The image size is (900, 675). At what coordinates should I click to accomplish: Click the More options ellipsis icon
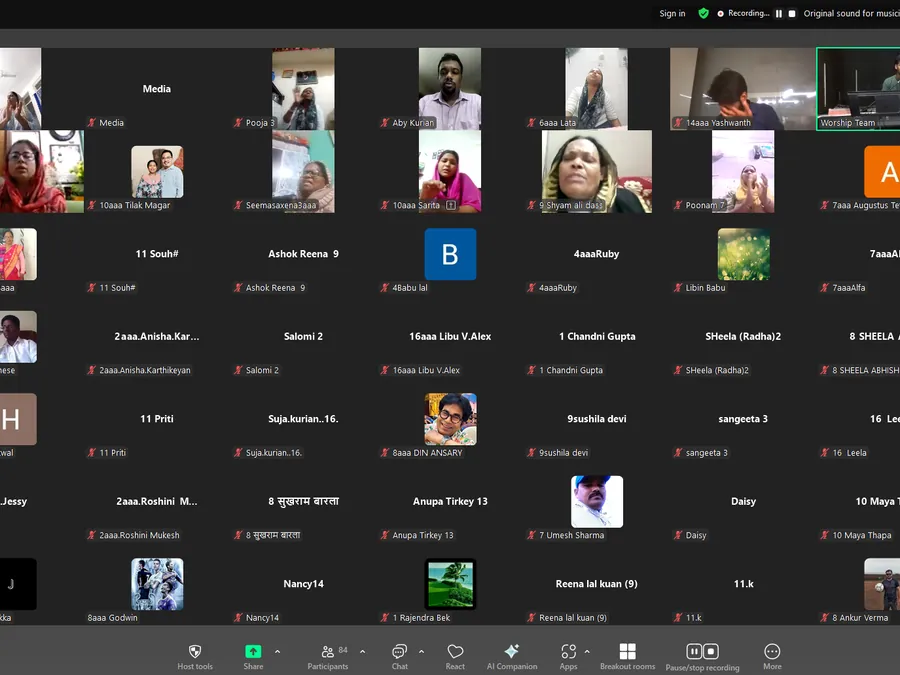coord(772,651)
